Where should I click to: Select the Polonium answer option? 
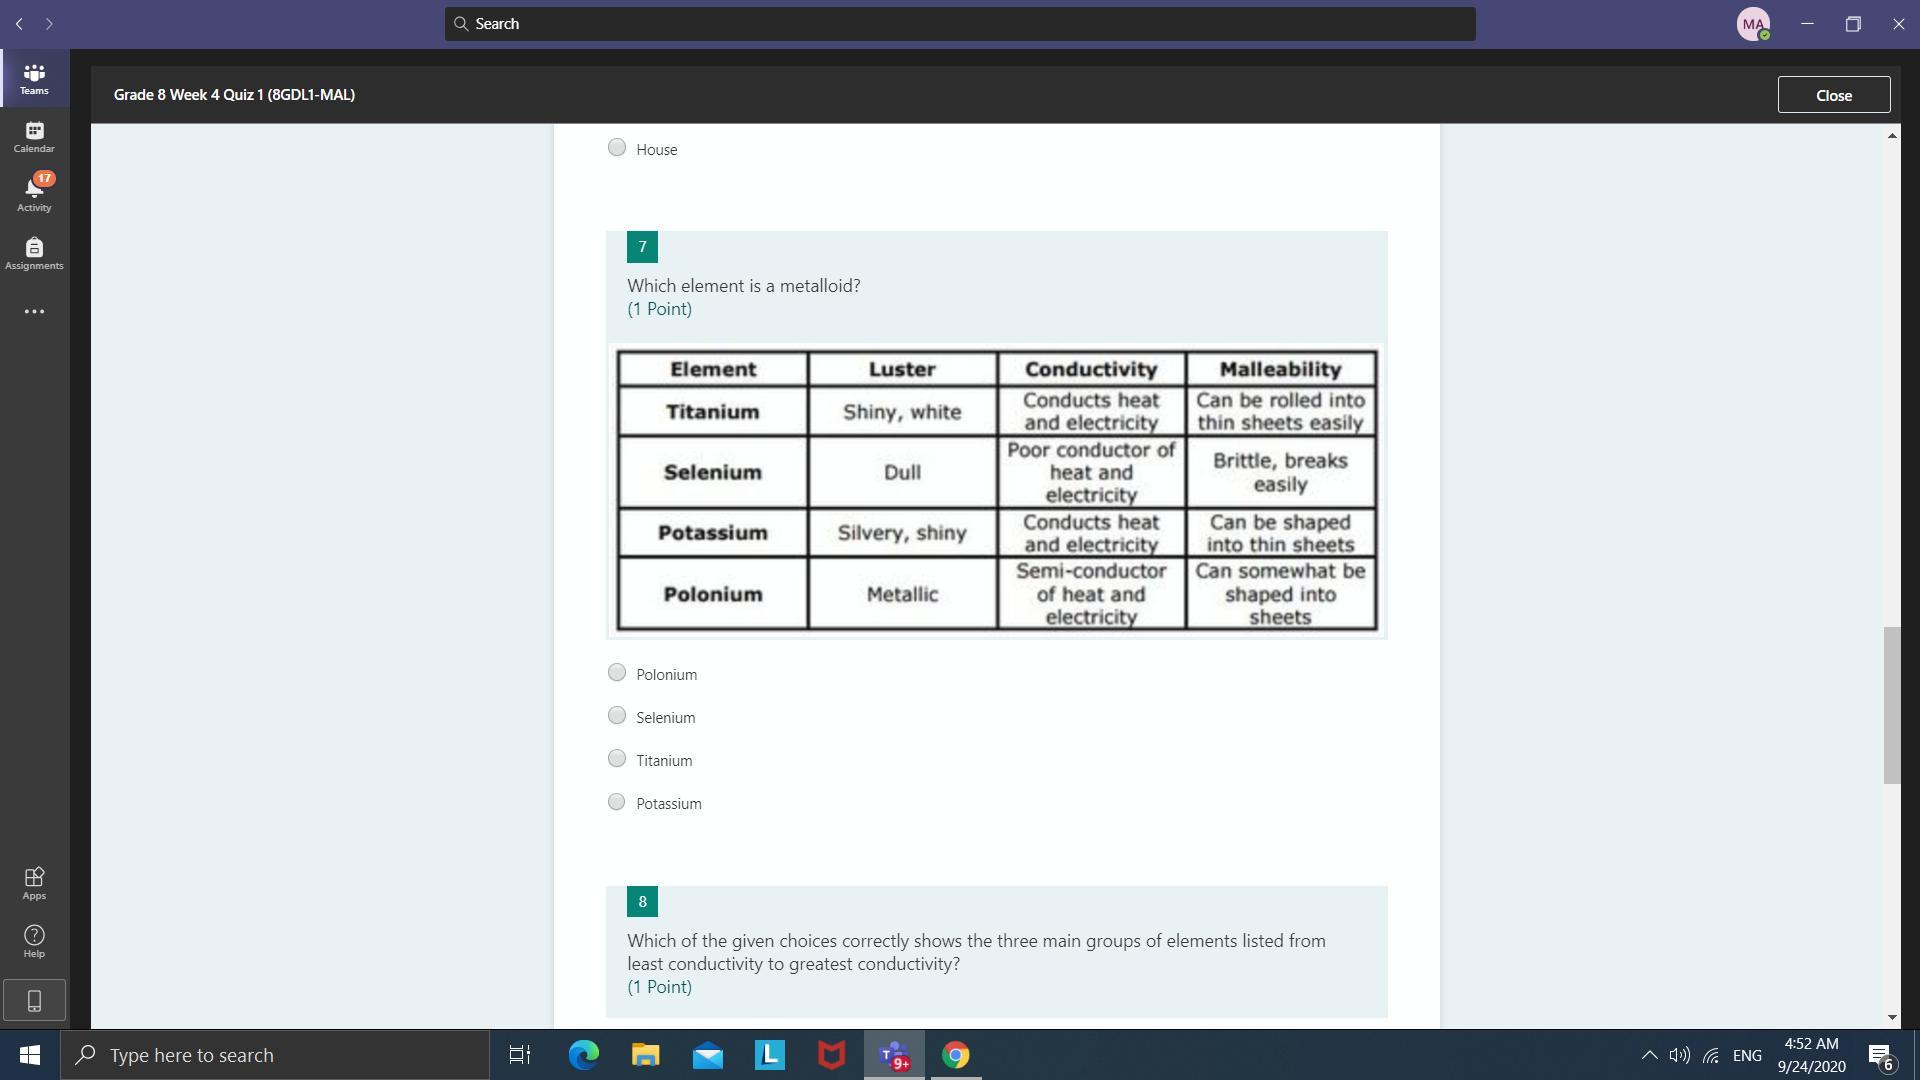pyautogui.click(x=617, y=673)
